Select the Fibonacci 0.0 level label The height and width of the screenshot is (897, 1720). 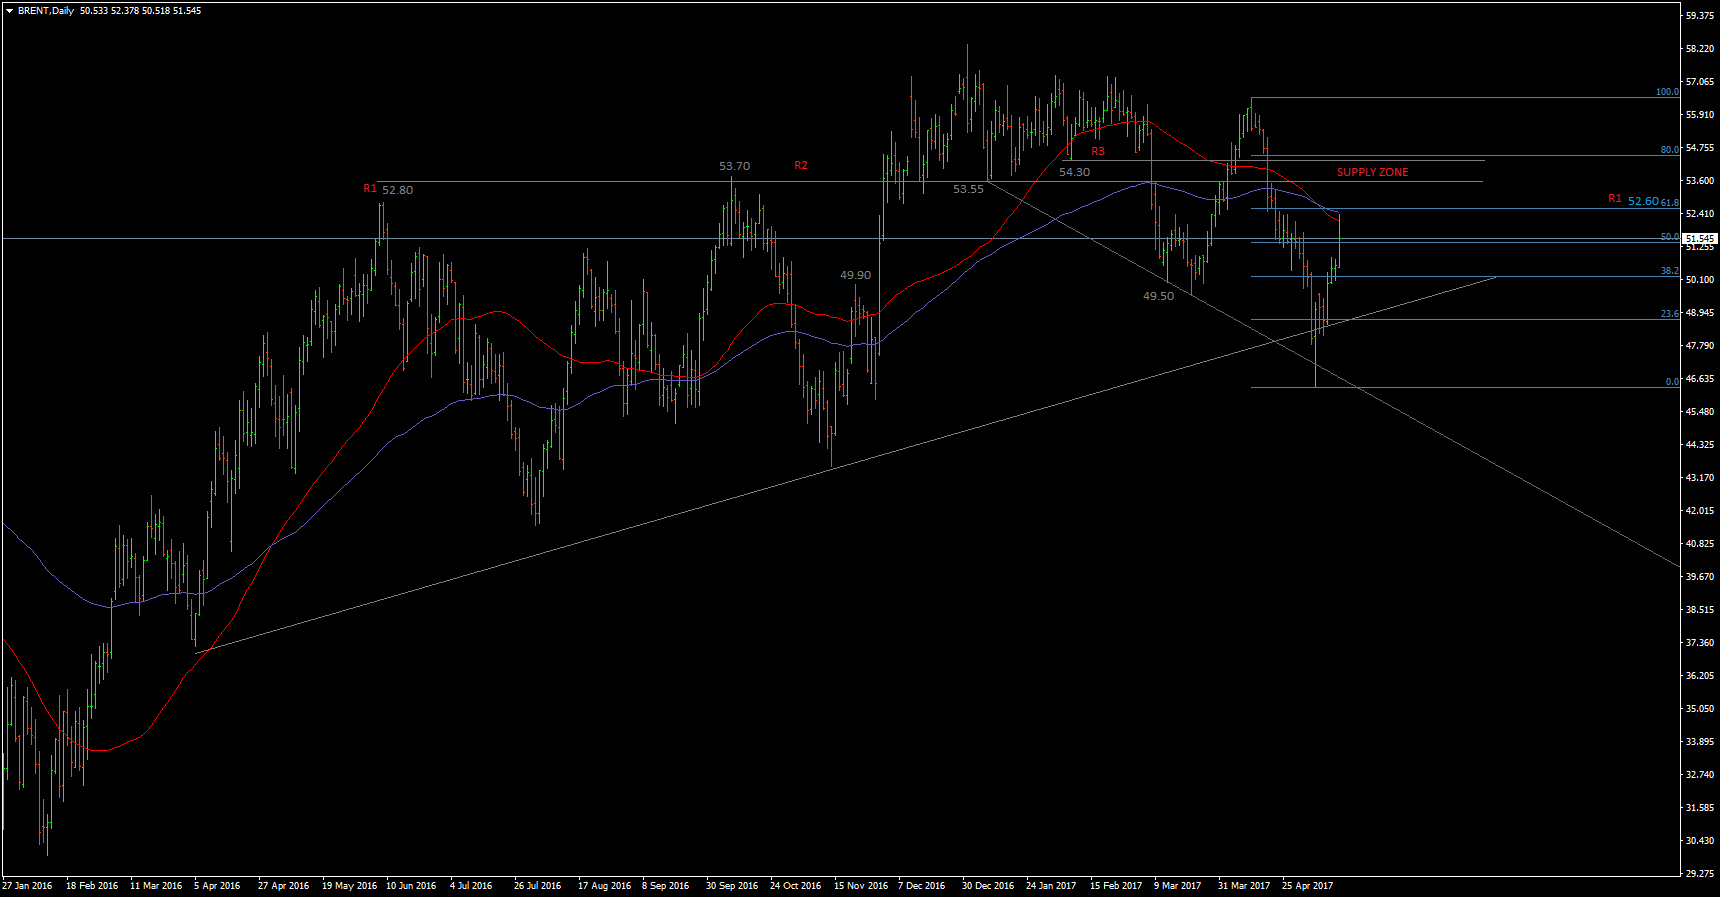tap(1671, 382)
